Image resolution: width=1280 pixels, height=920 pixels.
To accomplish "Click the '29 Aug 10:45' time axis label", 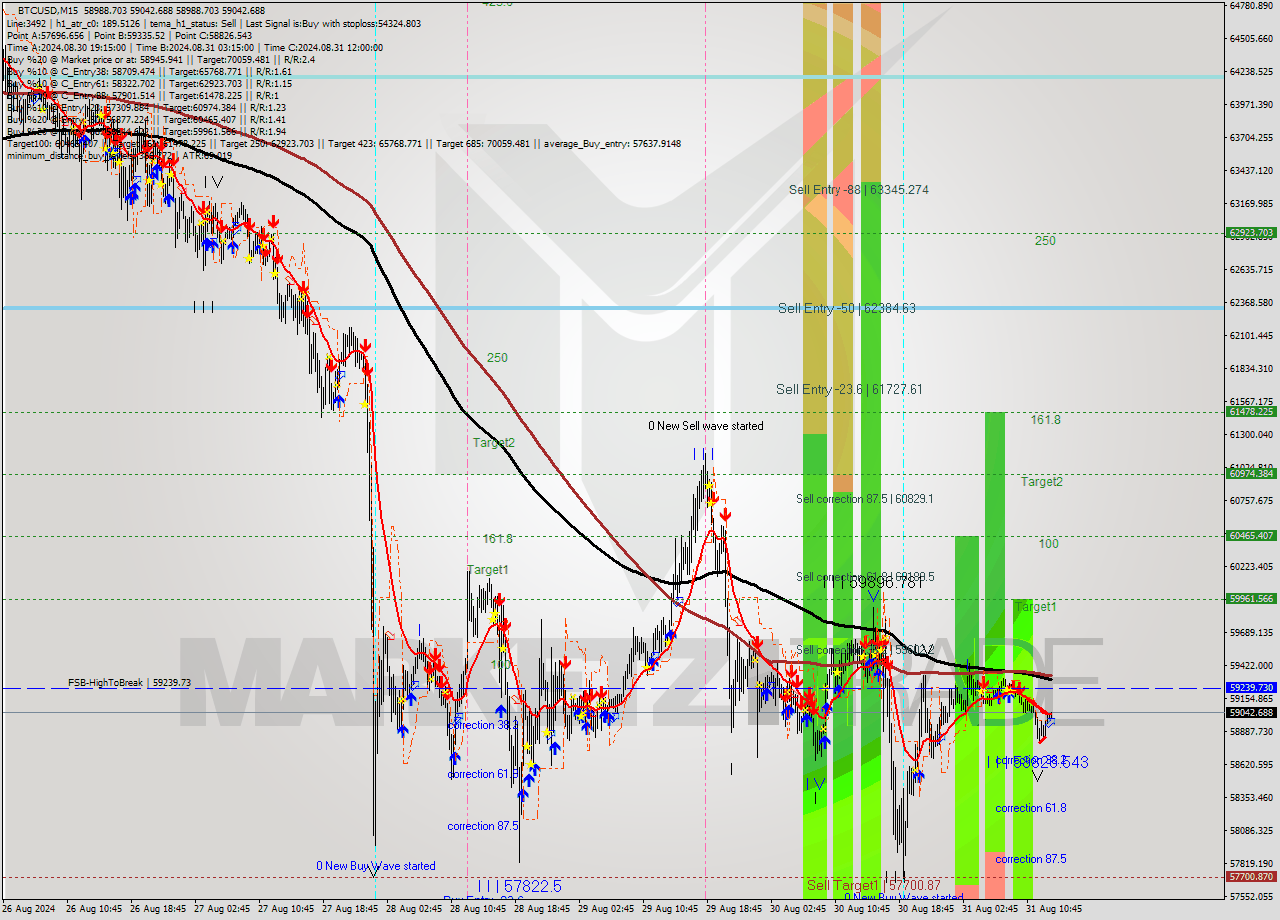I will [668, 909].
